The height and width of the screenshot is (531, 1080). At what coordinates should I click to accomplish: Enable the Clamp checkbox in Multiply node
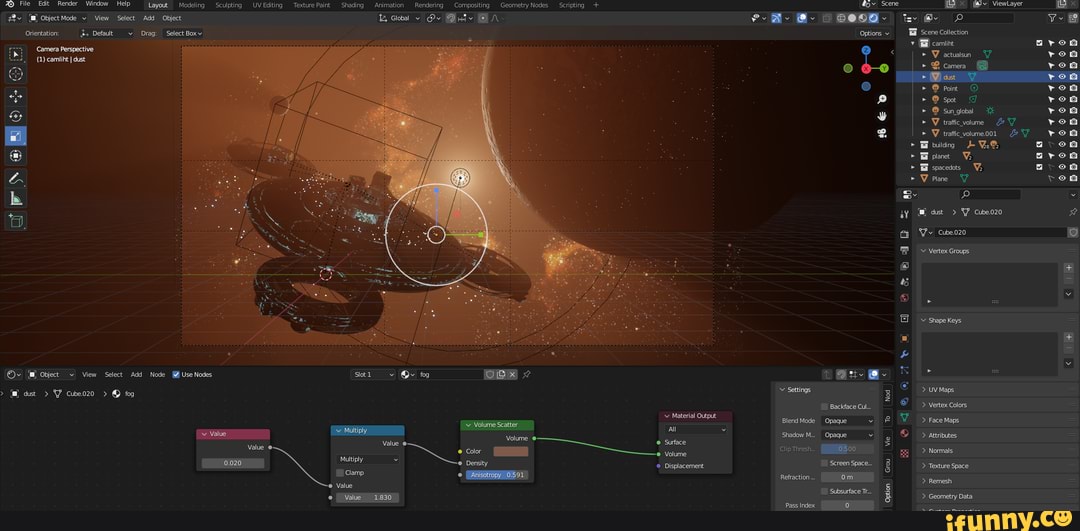pos(341,472)
